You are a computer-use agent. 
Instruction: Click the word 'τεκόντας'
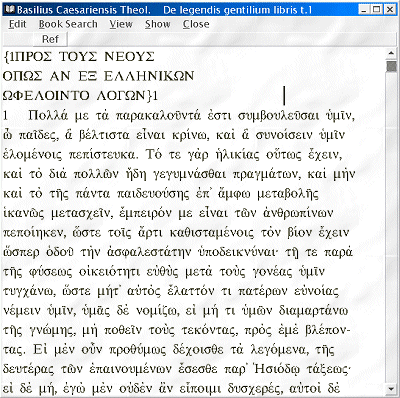(x=209, y=331)
